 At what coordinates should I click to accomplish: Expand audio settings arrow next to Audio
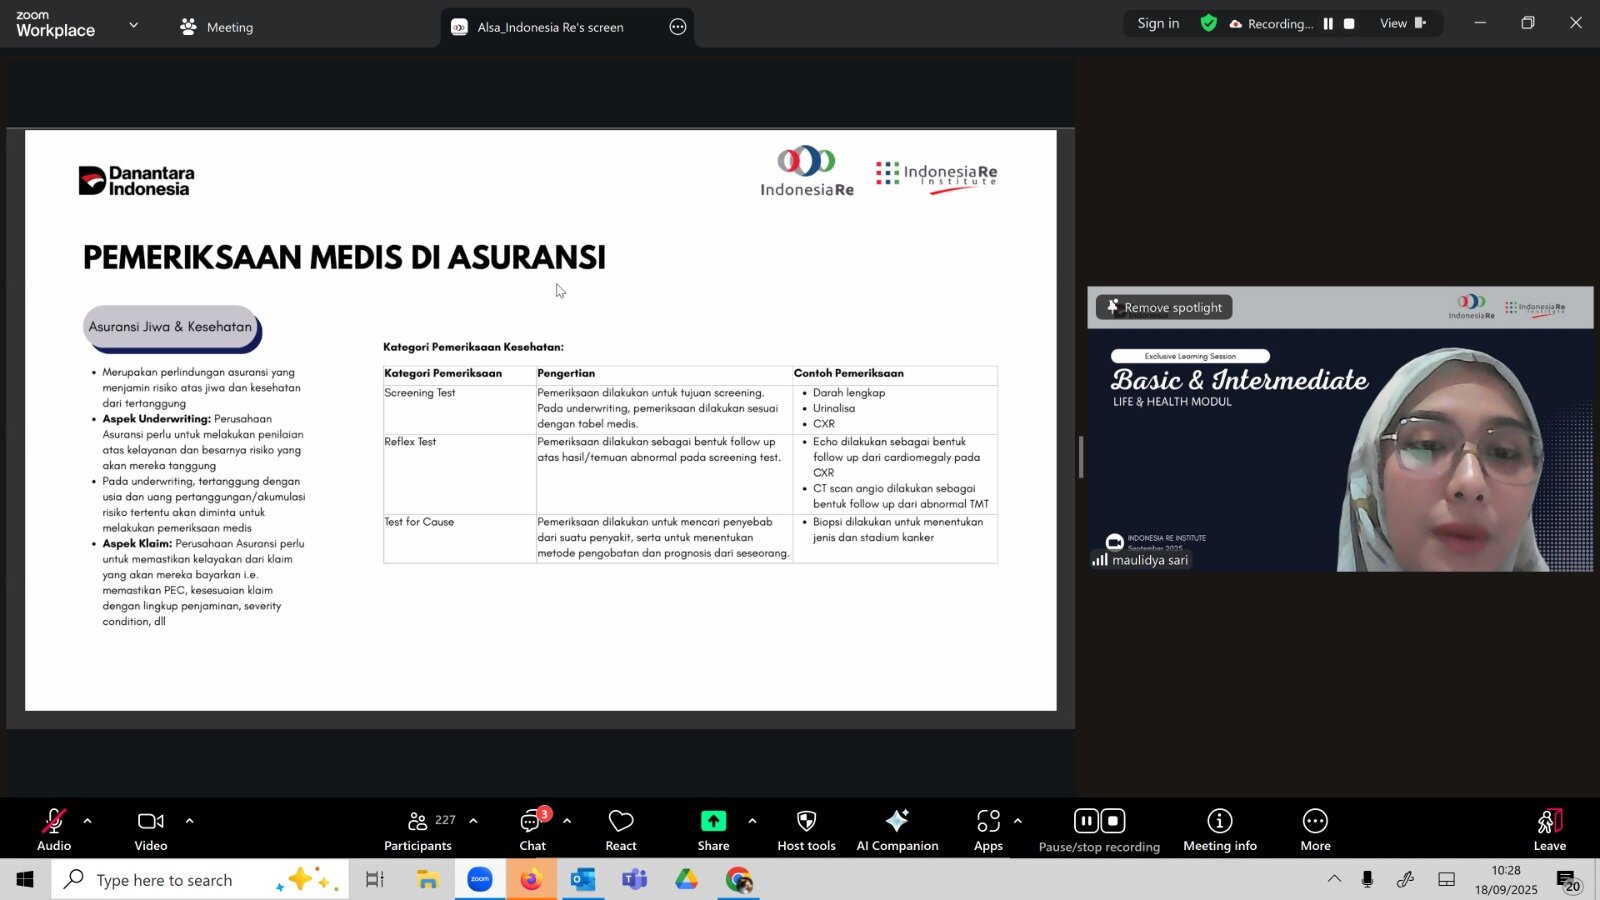(x=88, y=821)
